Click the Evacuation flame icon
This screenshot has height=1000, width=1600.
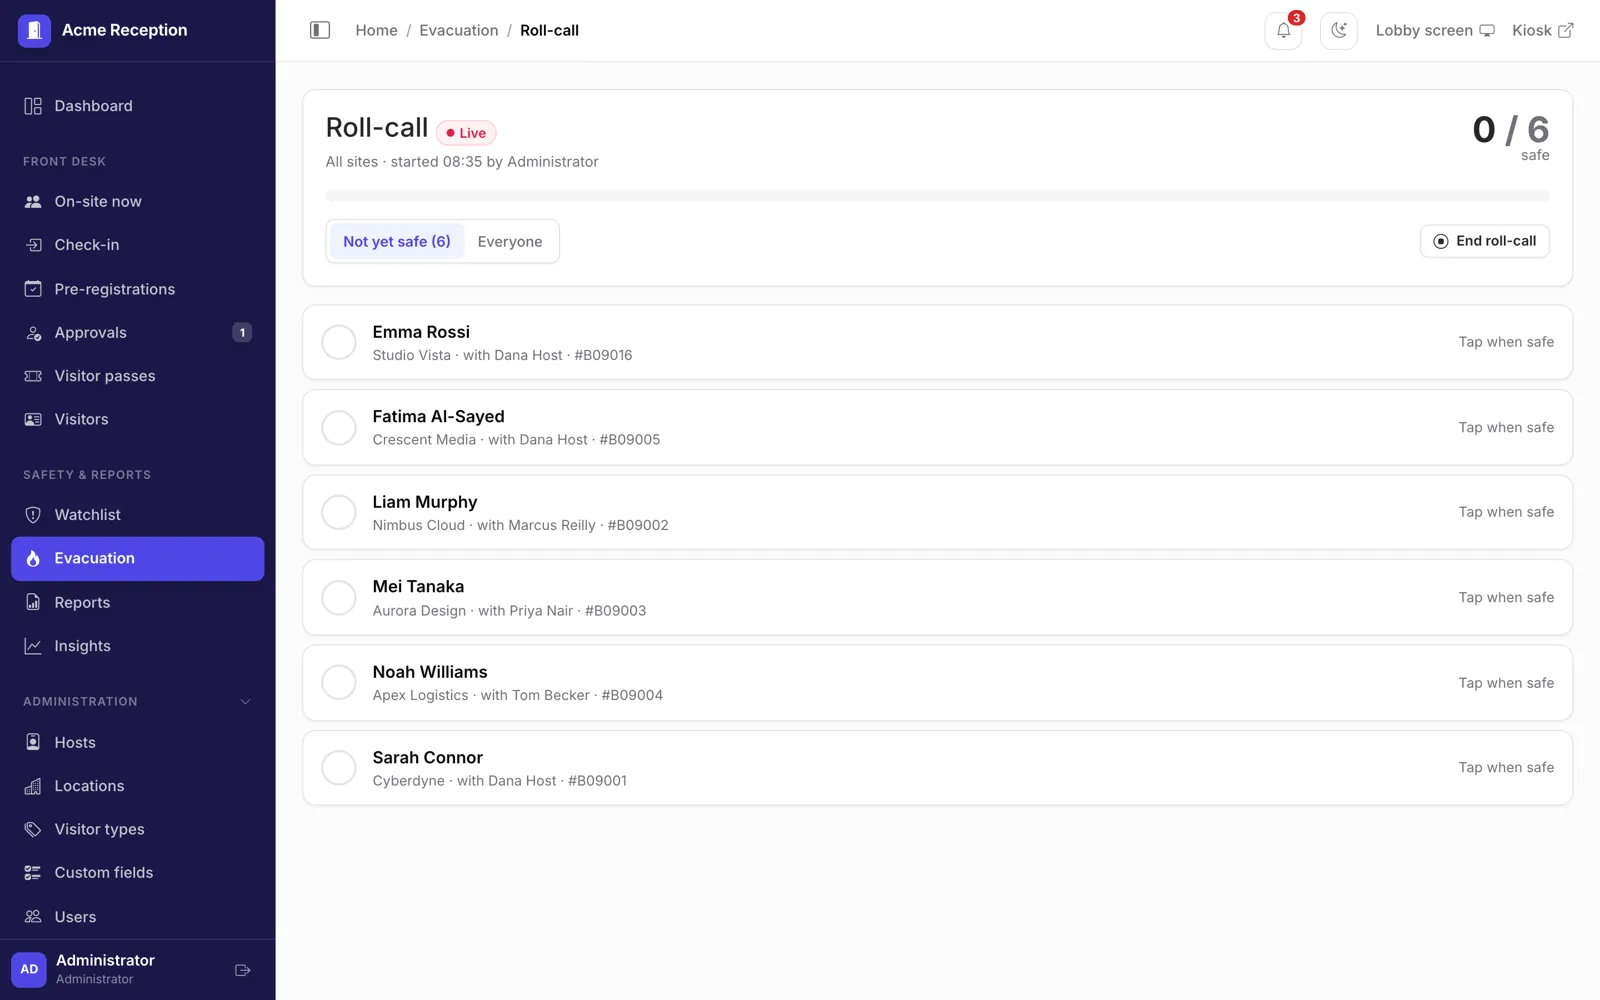pyautogui.click(x=33, y=559)
